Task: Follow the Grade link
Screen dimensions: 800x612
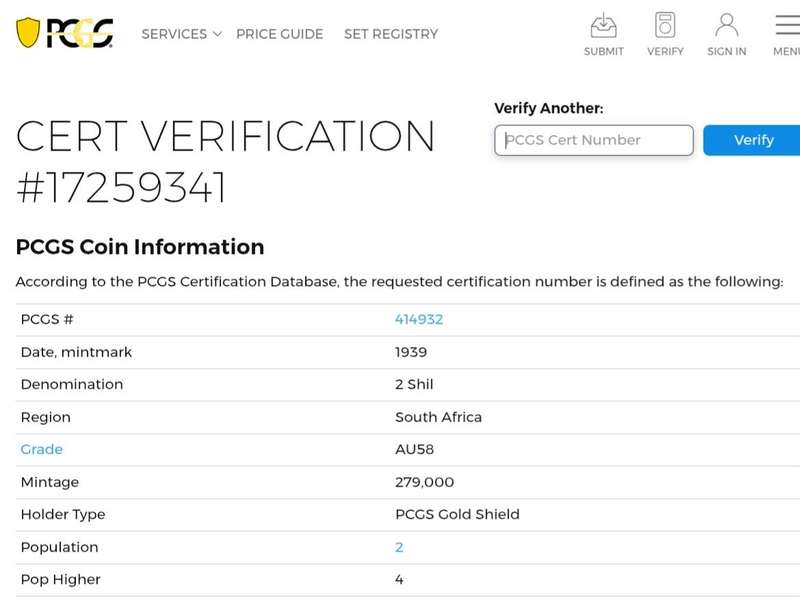Action: coord(42,449)
